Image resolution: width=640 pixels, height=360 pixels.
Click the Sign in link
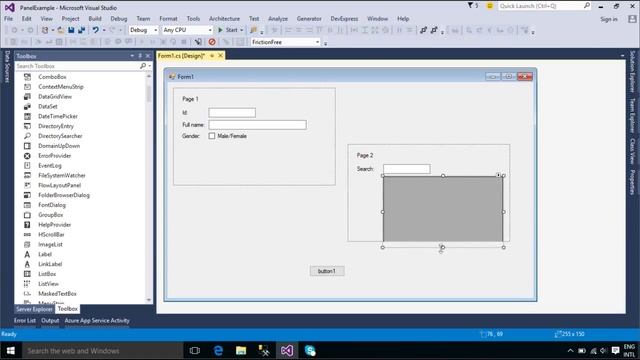click(609, 19)
